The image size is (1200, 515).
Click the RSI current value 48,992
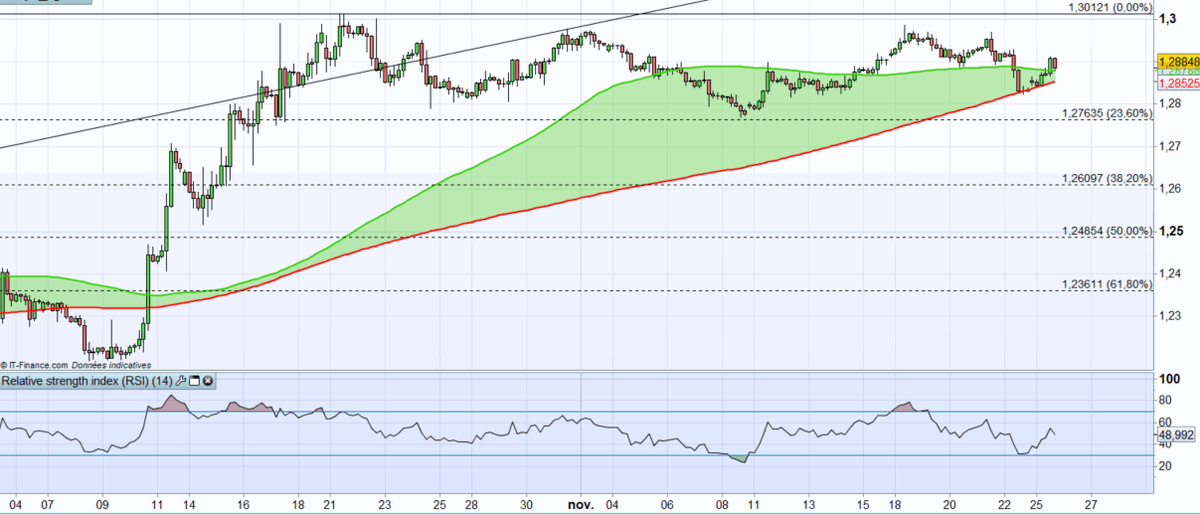point(1177,435)
